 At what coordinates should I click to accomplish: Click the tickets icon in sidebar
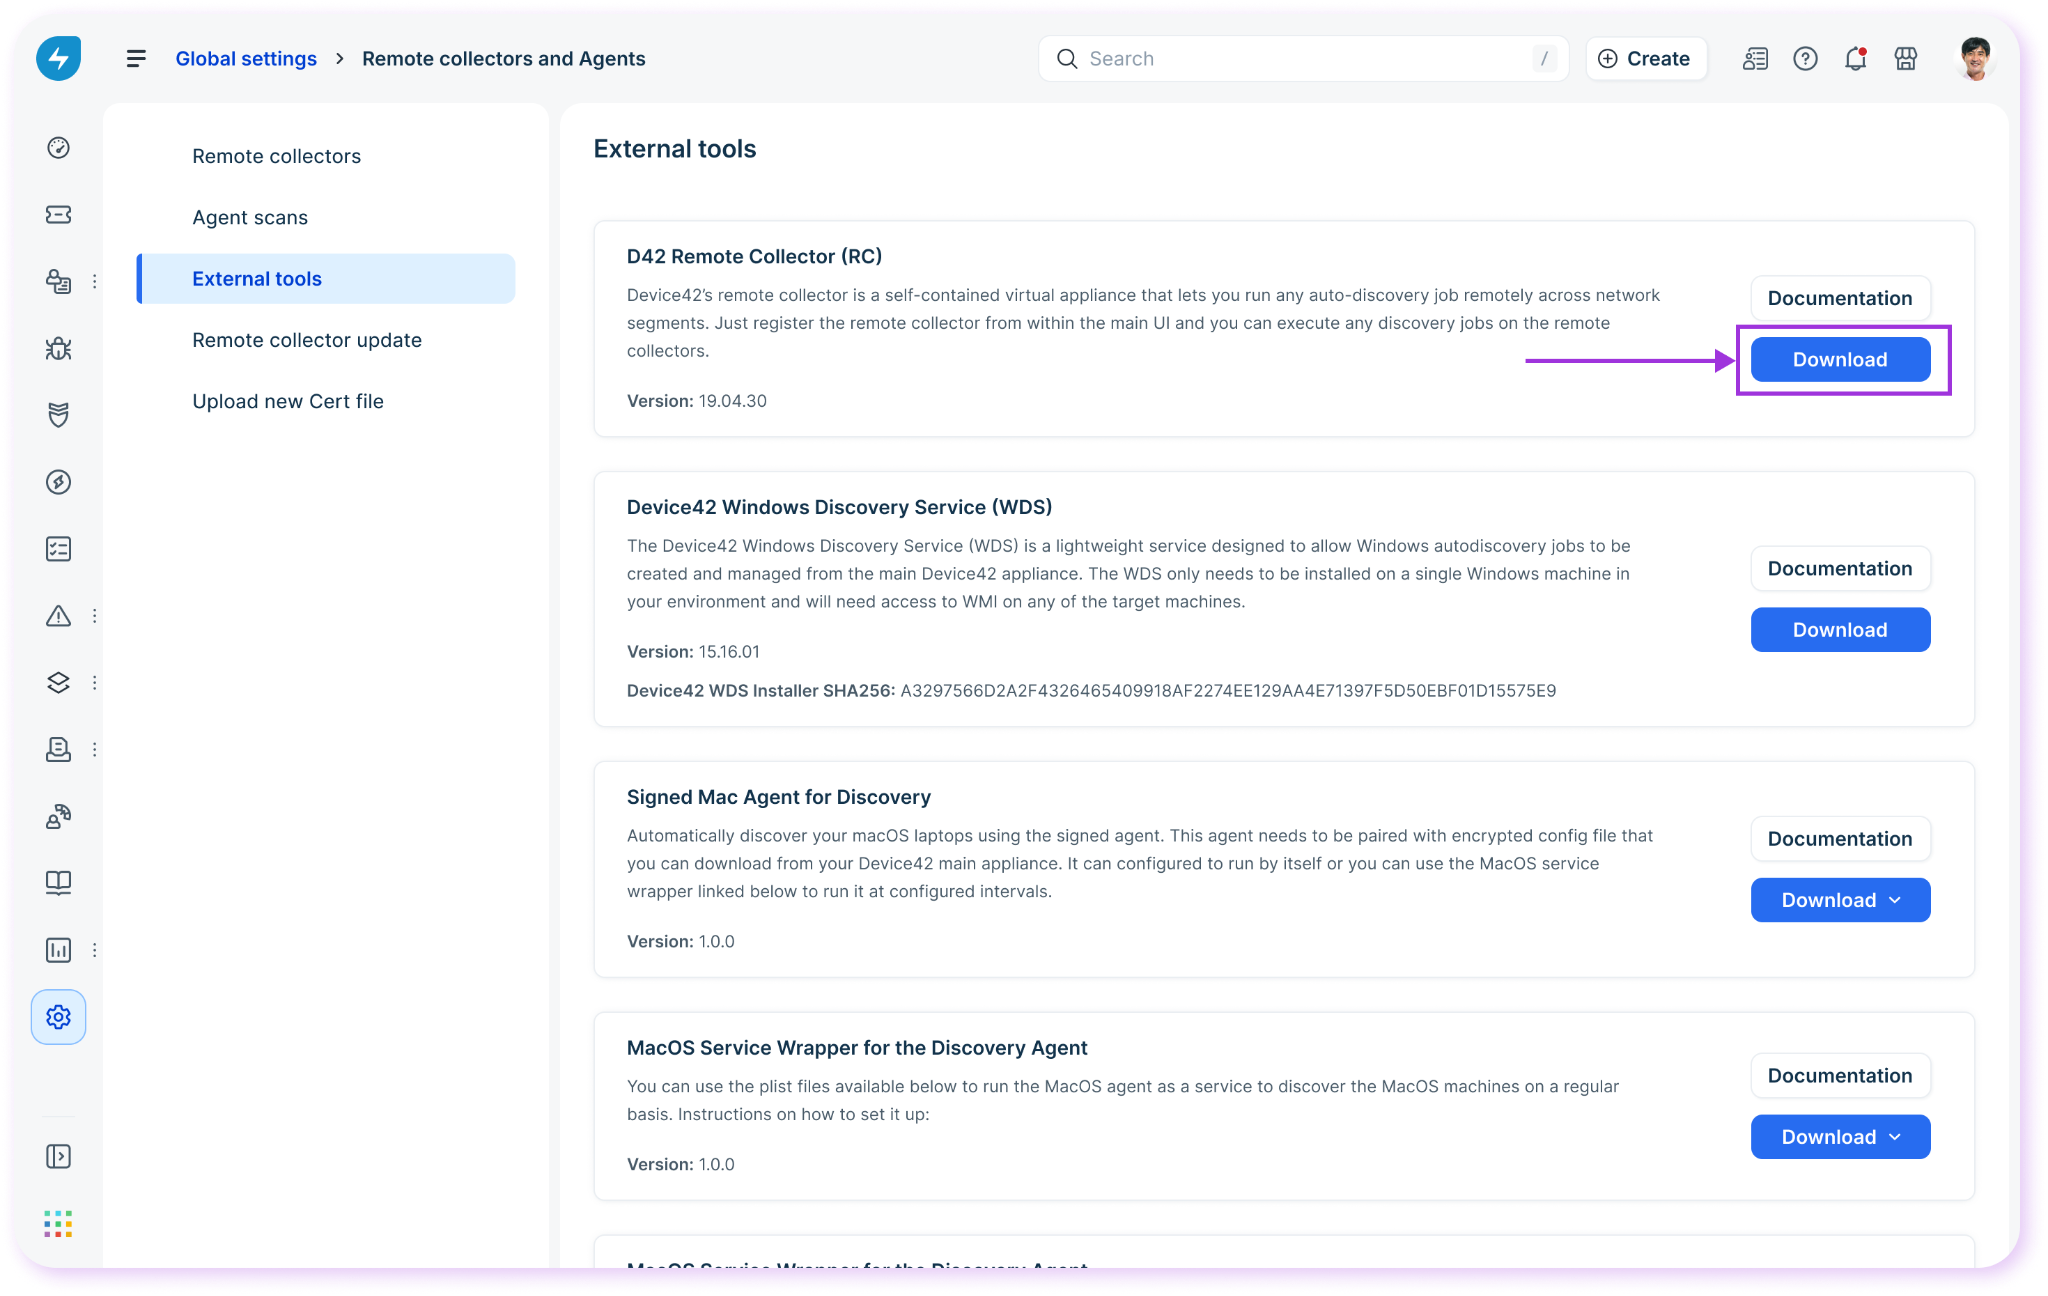tap(58, 215)
